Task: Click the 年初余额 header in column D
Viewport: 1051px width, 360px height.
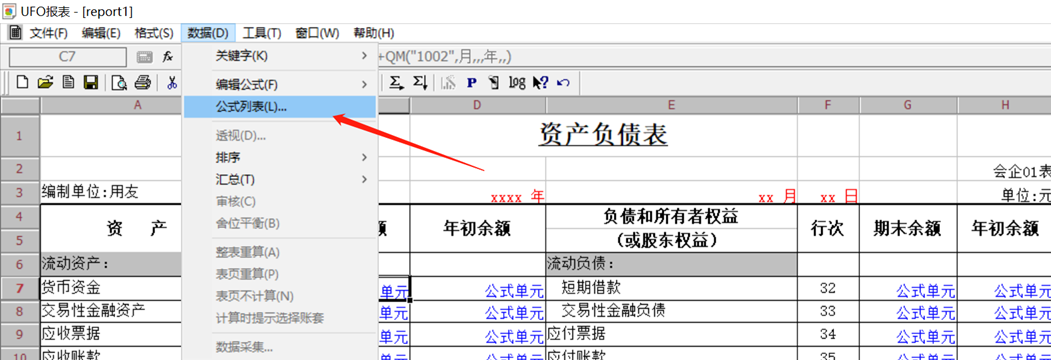Action: coord(478,229)
